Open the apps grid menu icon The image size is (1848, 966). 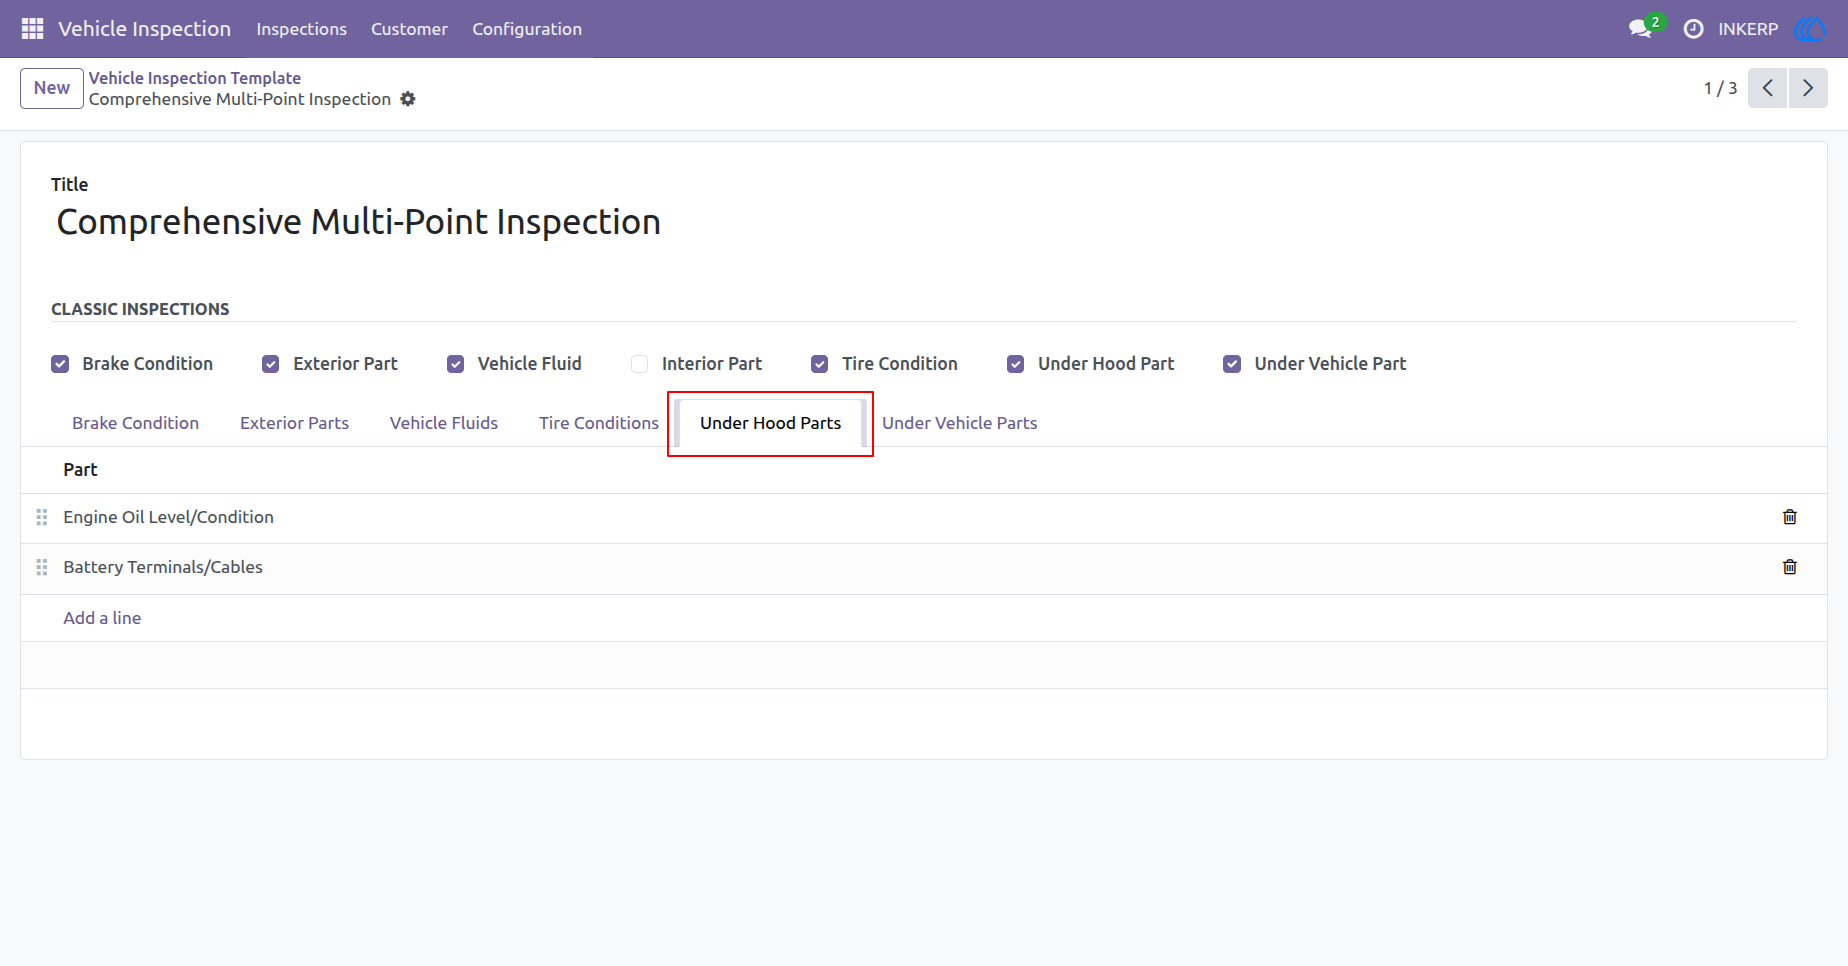click(32, 29)
